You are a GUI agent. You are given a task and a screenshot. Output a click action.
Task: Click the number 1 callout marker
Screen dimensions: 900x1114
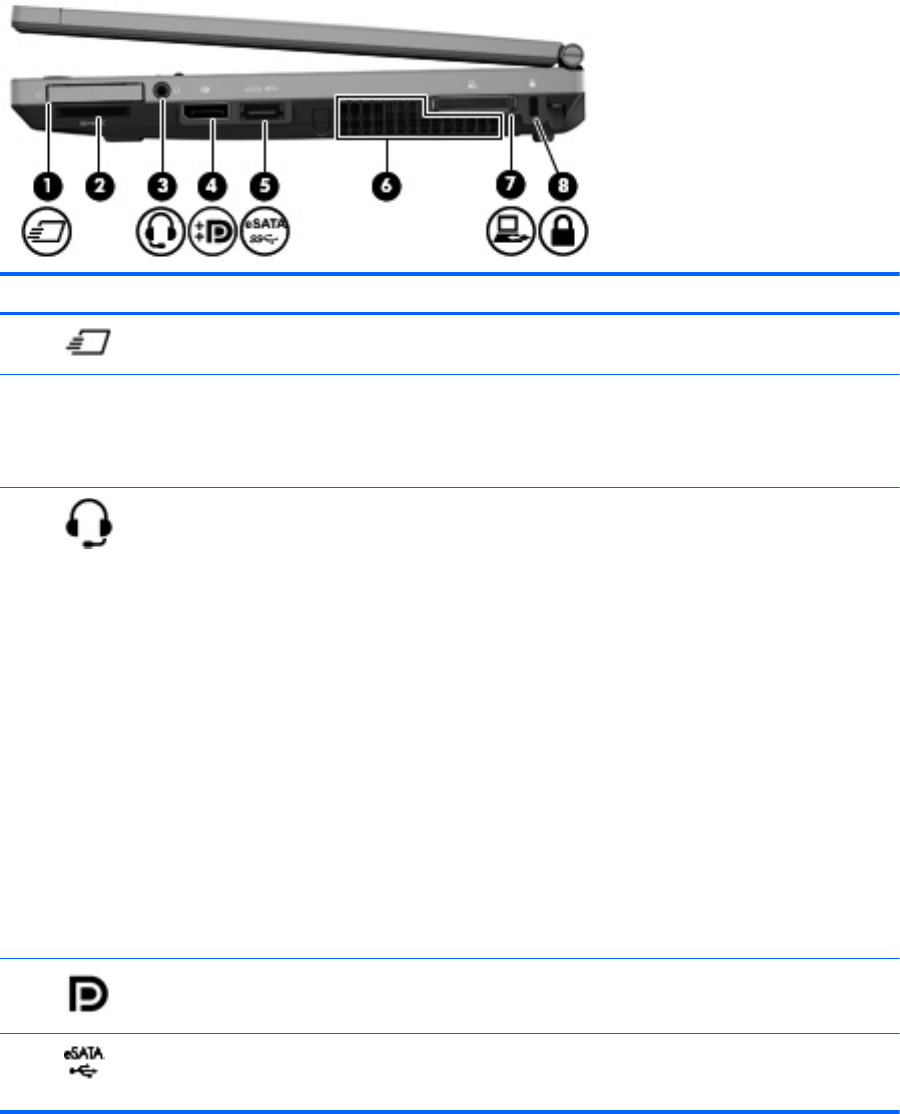(x=48, y=186)
